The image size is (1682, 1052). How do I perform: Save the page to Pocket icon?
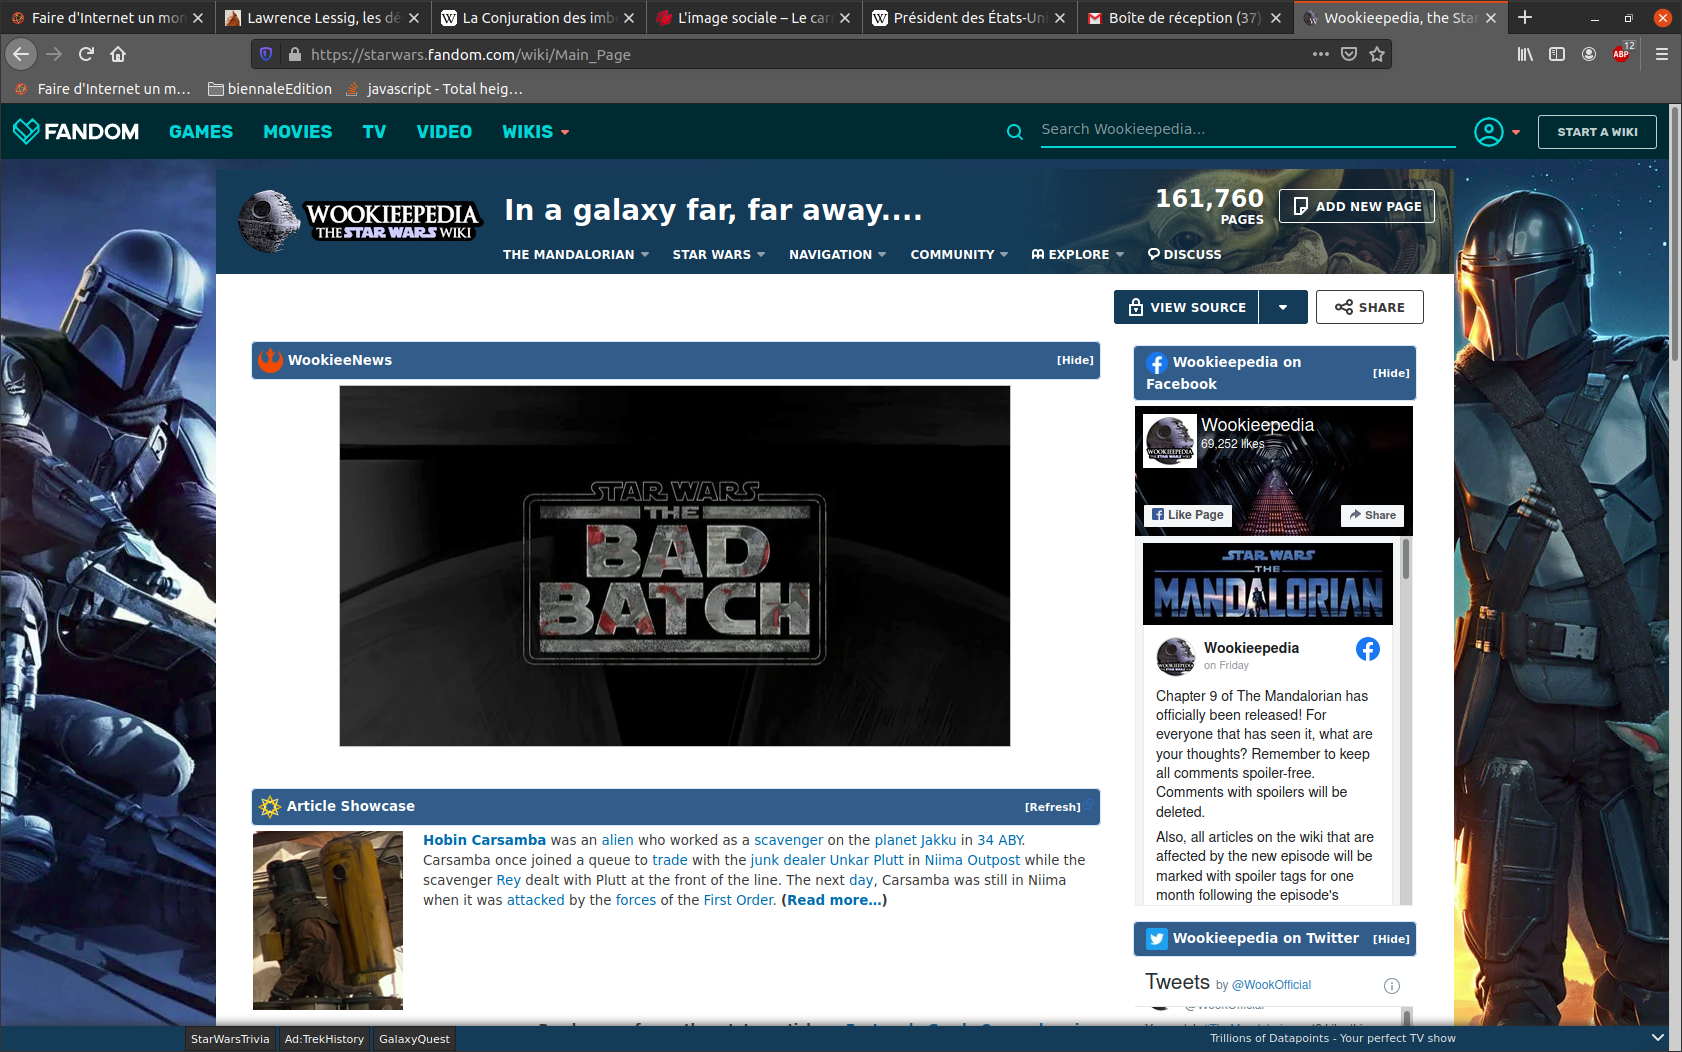pyautogui.click(x=1349, y=54)
